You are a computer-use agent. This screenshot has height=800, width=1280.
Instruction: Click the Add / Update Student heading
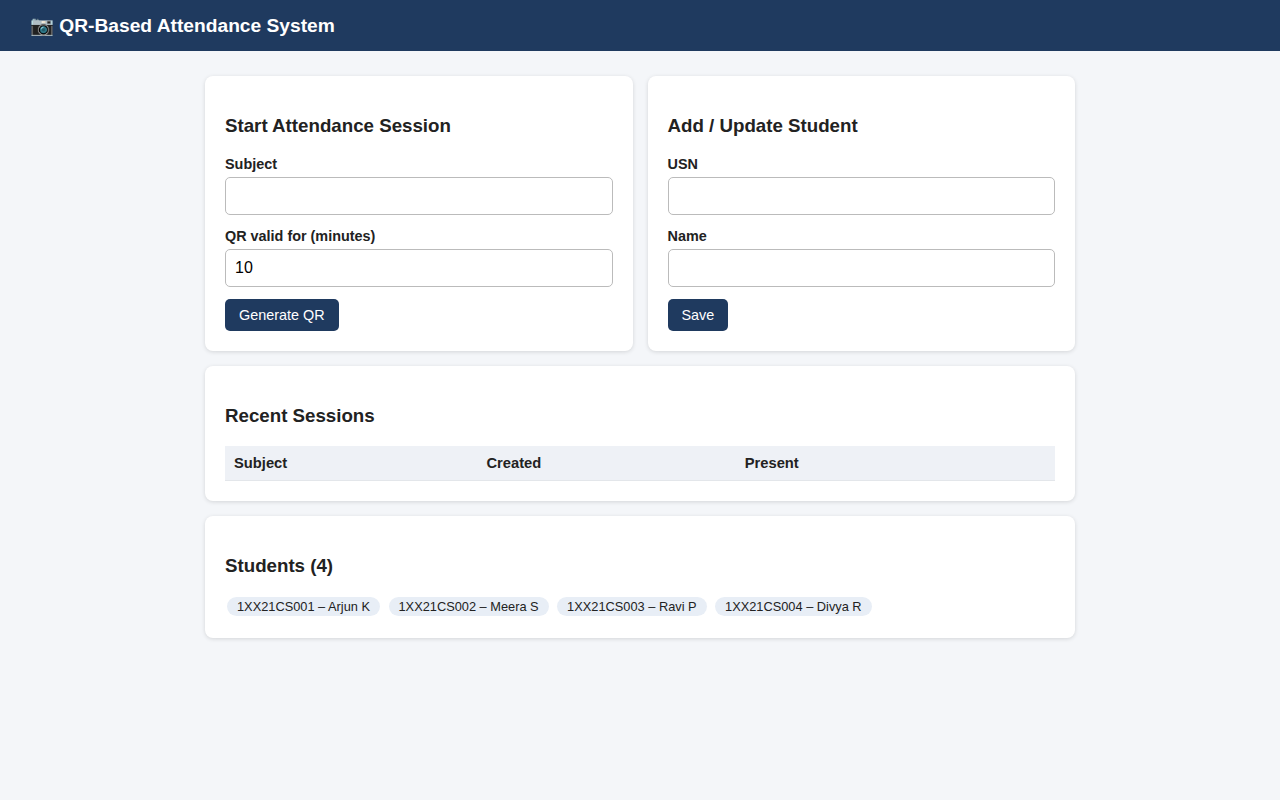point(763,126)
